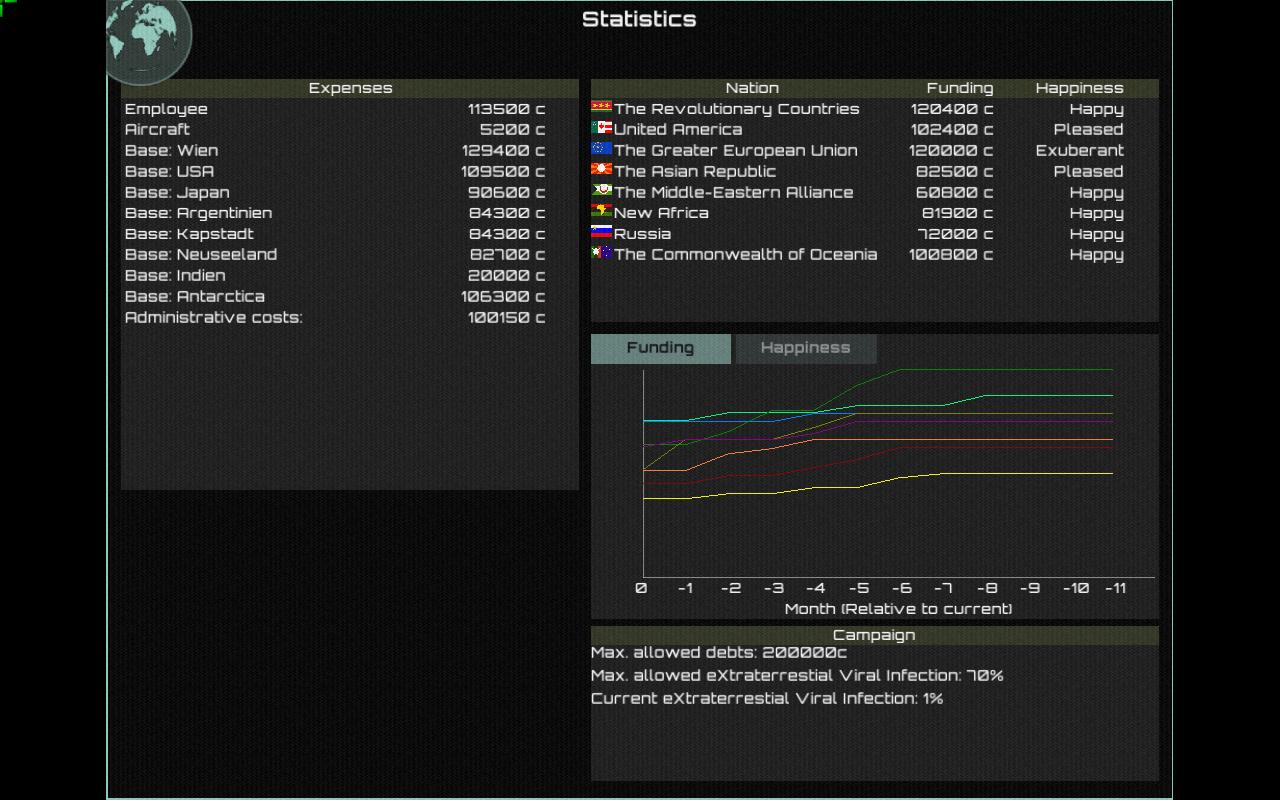Select the New Africa nation name
Viewport: 1280px width, 800px height.
coord(661,213)
